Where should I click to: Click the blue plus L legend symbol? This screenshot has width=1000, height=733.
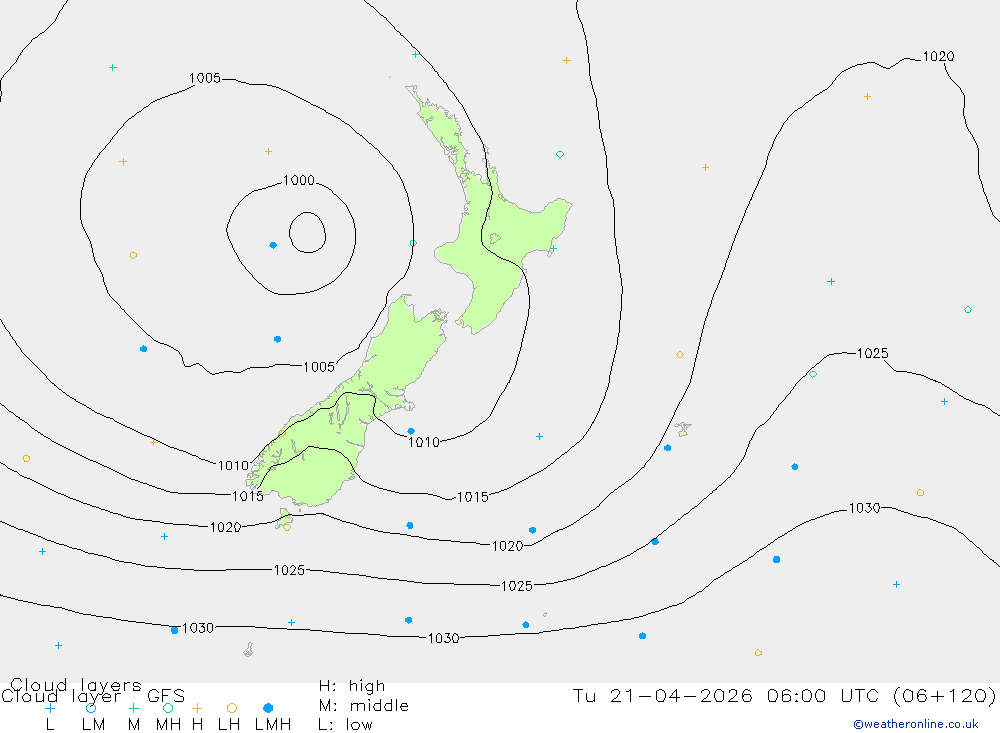coord(50,708)
